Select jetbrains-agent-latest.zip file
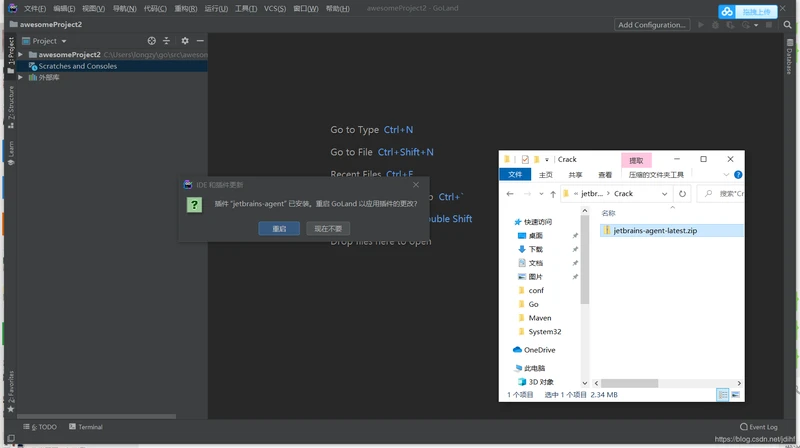The image size is (800, 448). coord(655,231)
